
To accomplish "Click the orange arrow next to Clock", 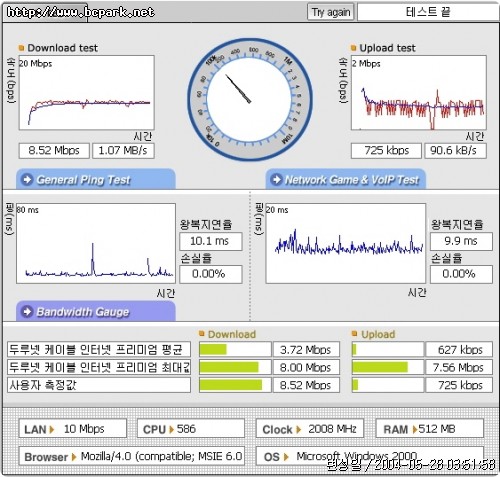I will [299, 429].
